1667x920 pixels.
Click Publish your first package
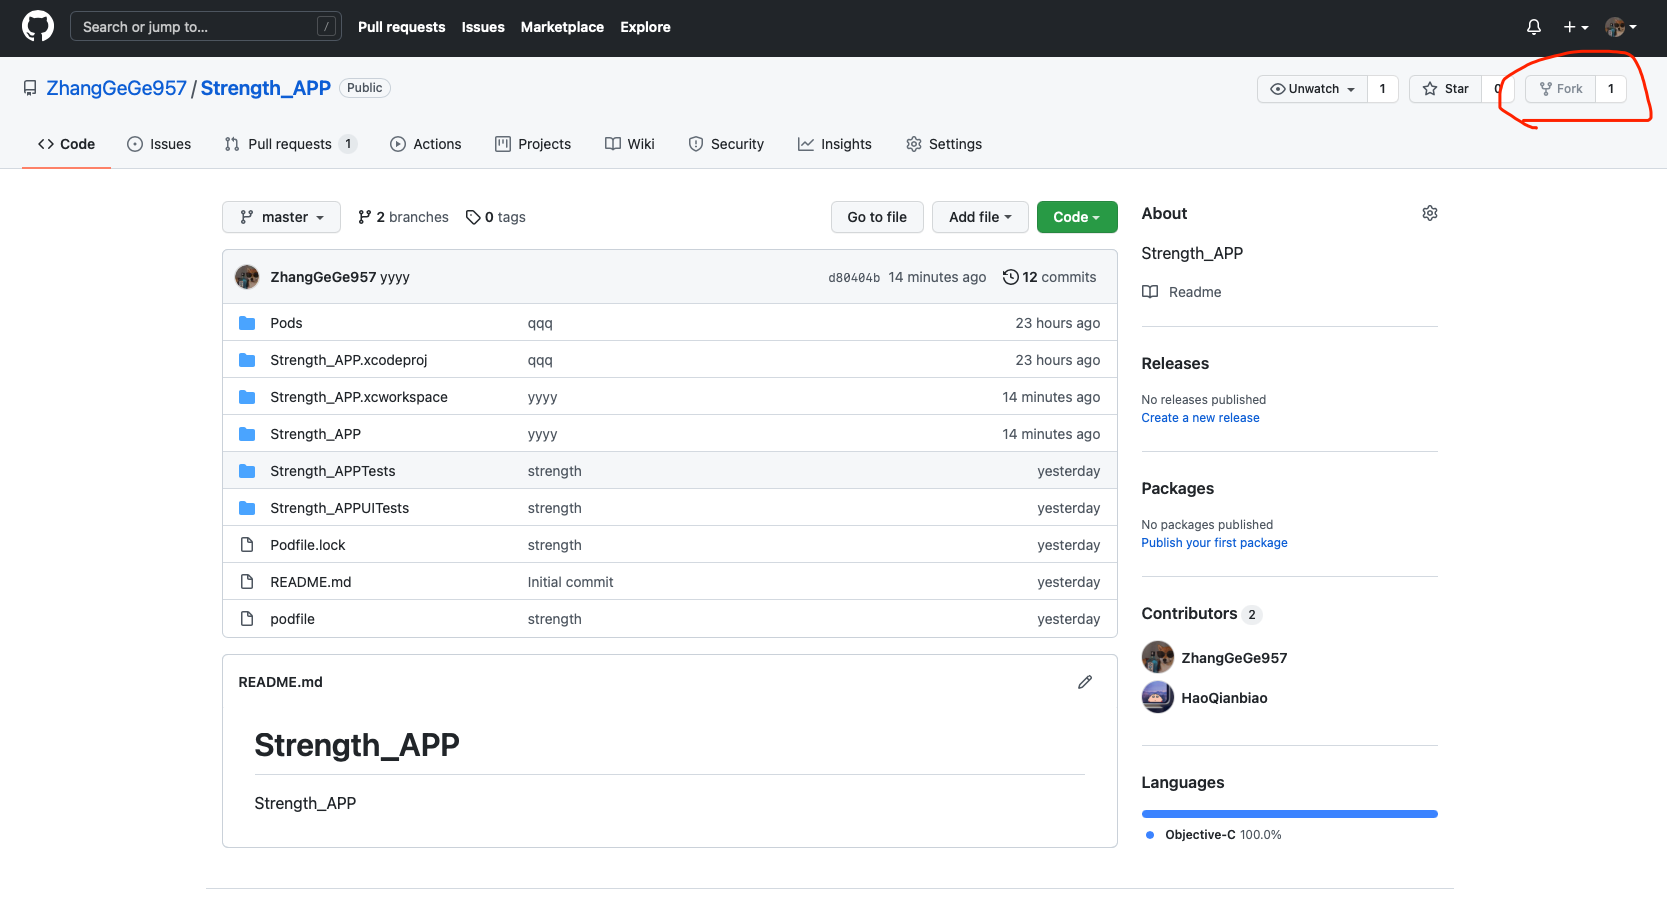tap(1214, 543)
